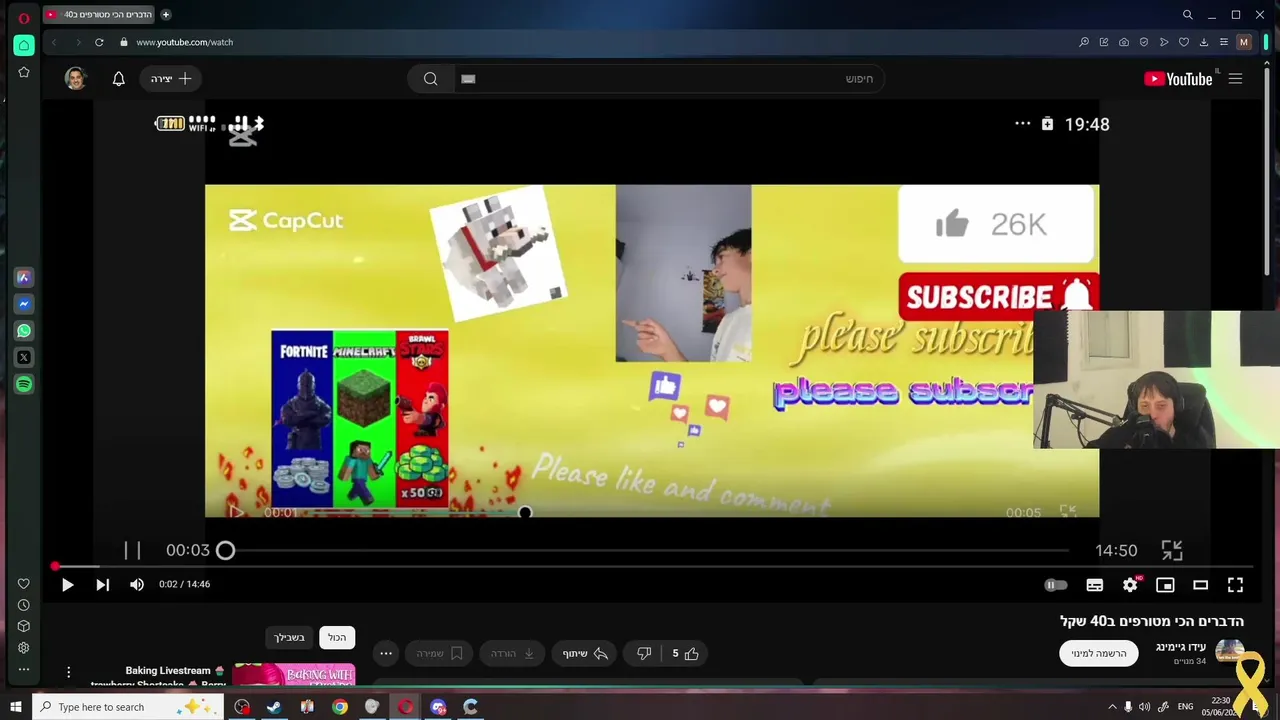Open Opera sidebar settings gear
The image size is (1280, 720).
24,647
